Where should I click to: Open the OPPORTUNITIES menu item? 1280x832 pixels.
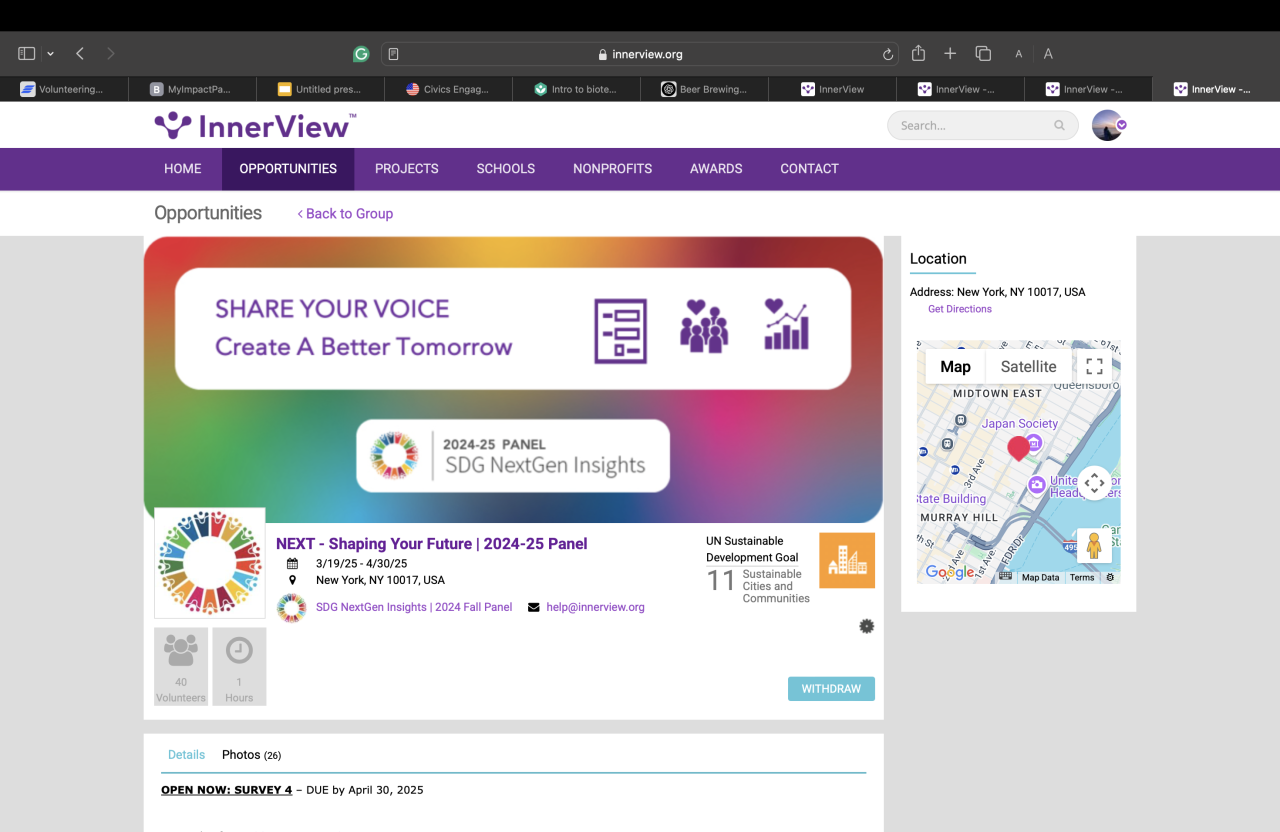tap(288, 169)
